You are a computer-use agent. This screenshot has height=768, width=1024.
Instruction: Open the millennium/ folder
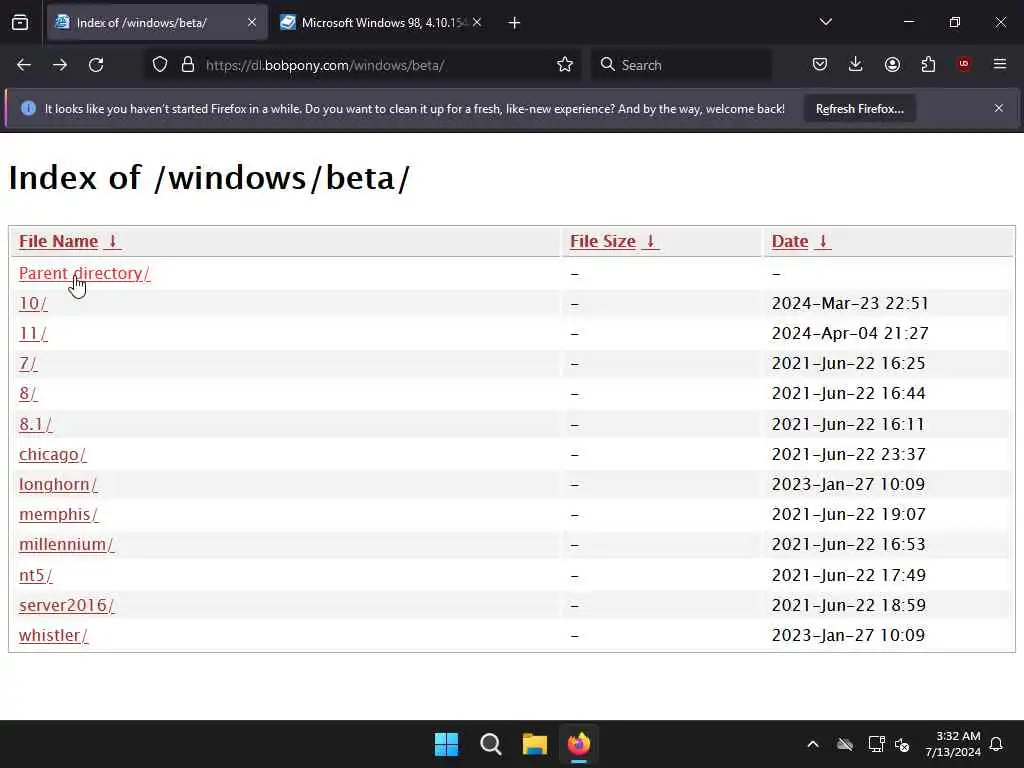click(67, 545)
